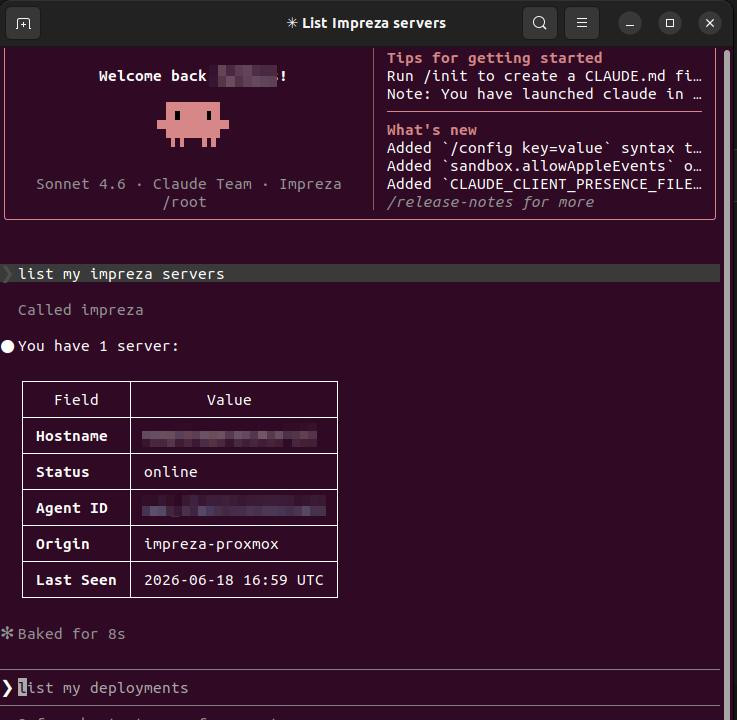
Task: Click the 'list my deployments' prompt input
Action: point(360,688)
